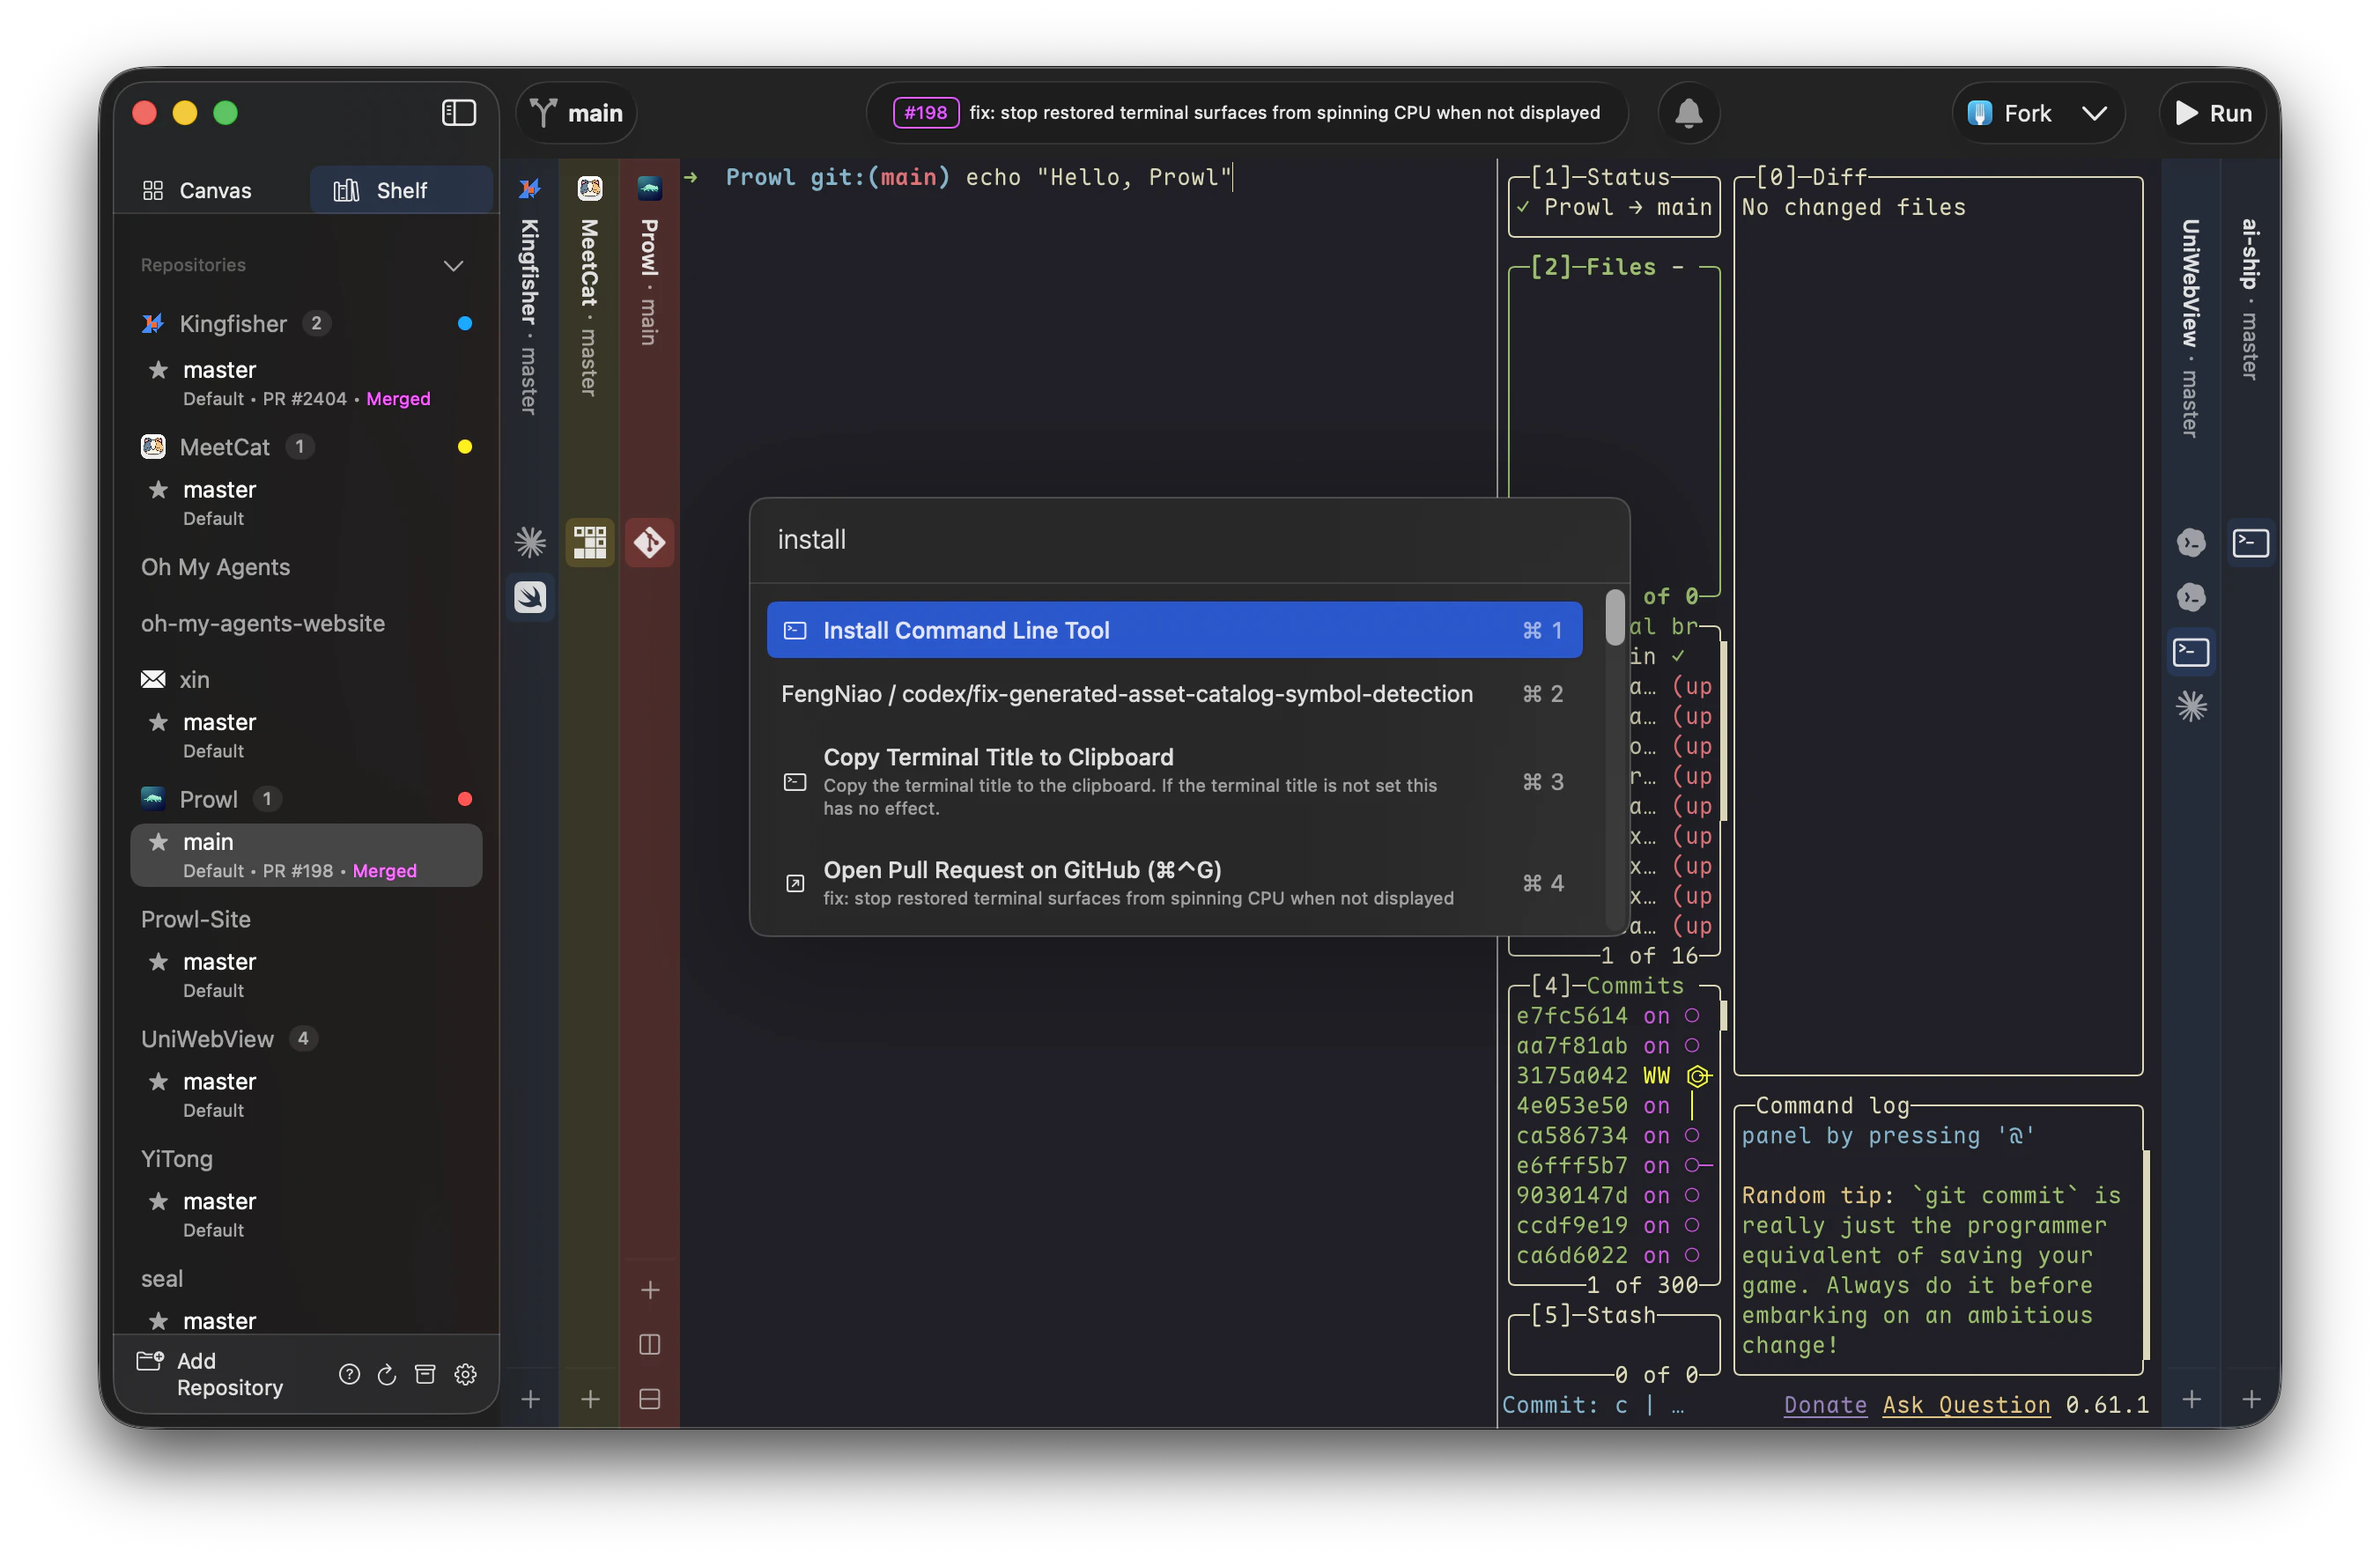2380x1559 pixels.
Task: Split the Prowl pane vertically
Action: tap(650, 1344)
